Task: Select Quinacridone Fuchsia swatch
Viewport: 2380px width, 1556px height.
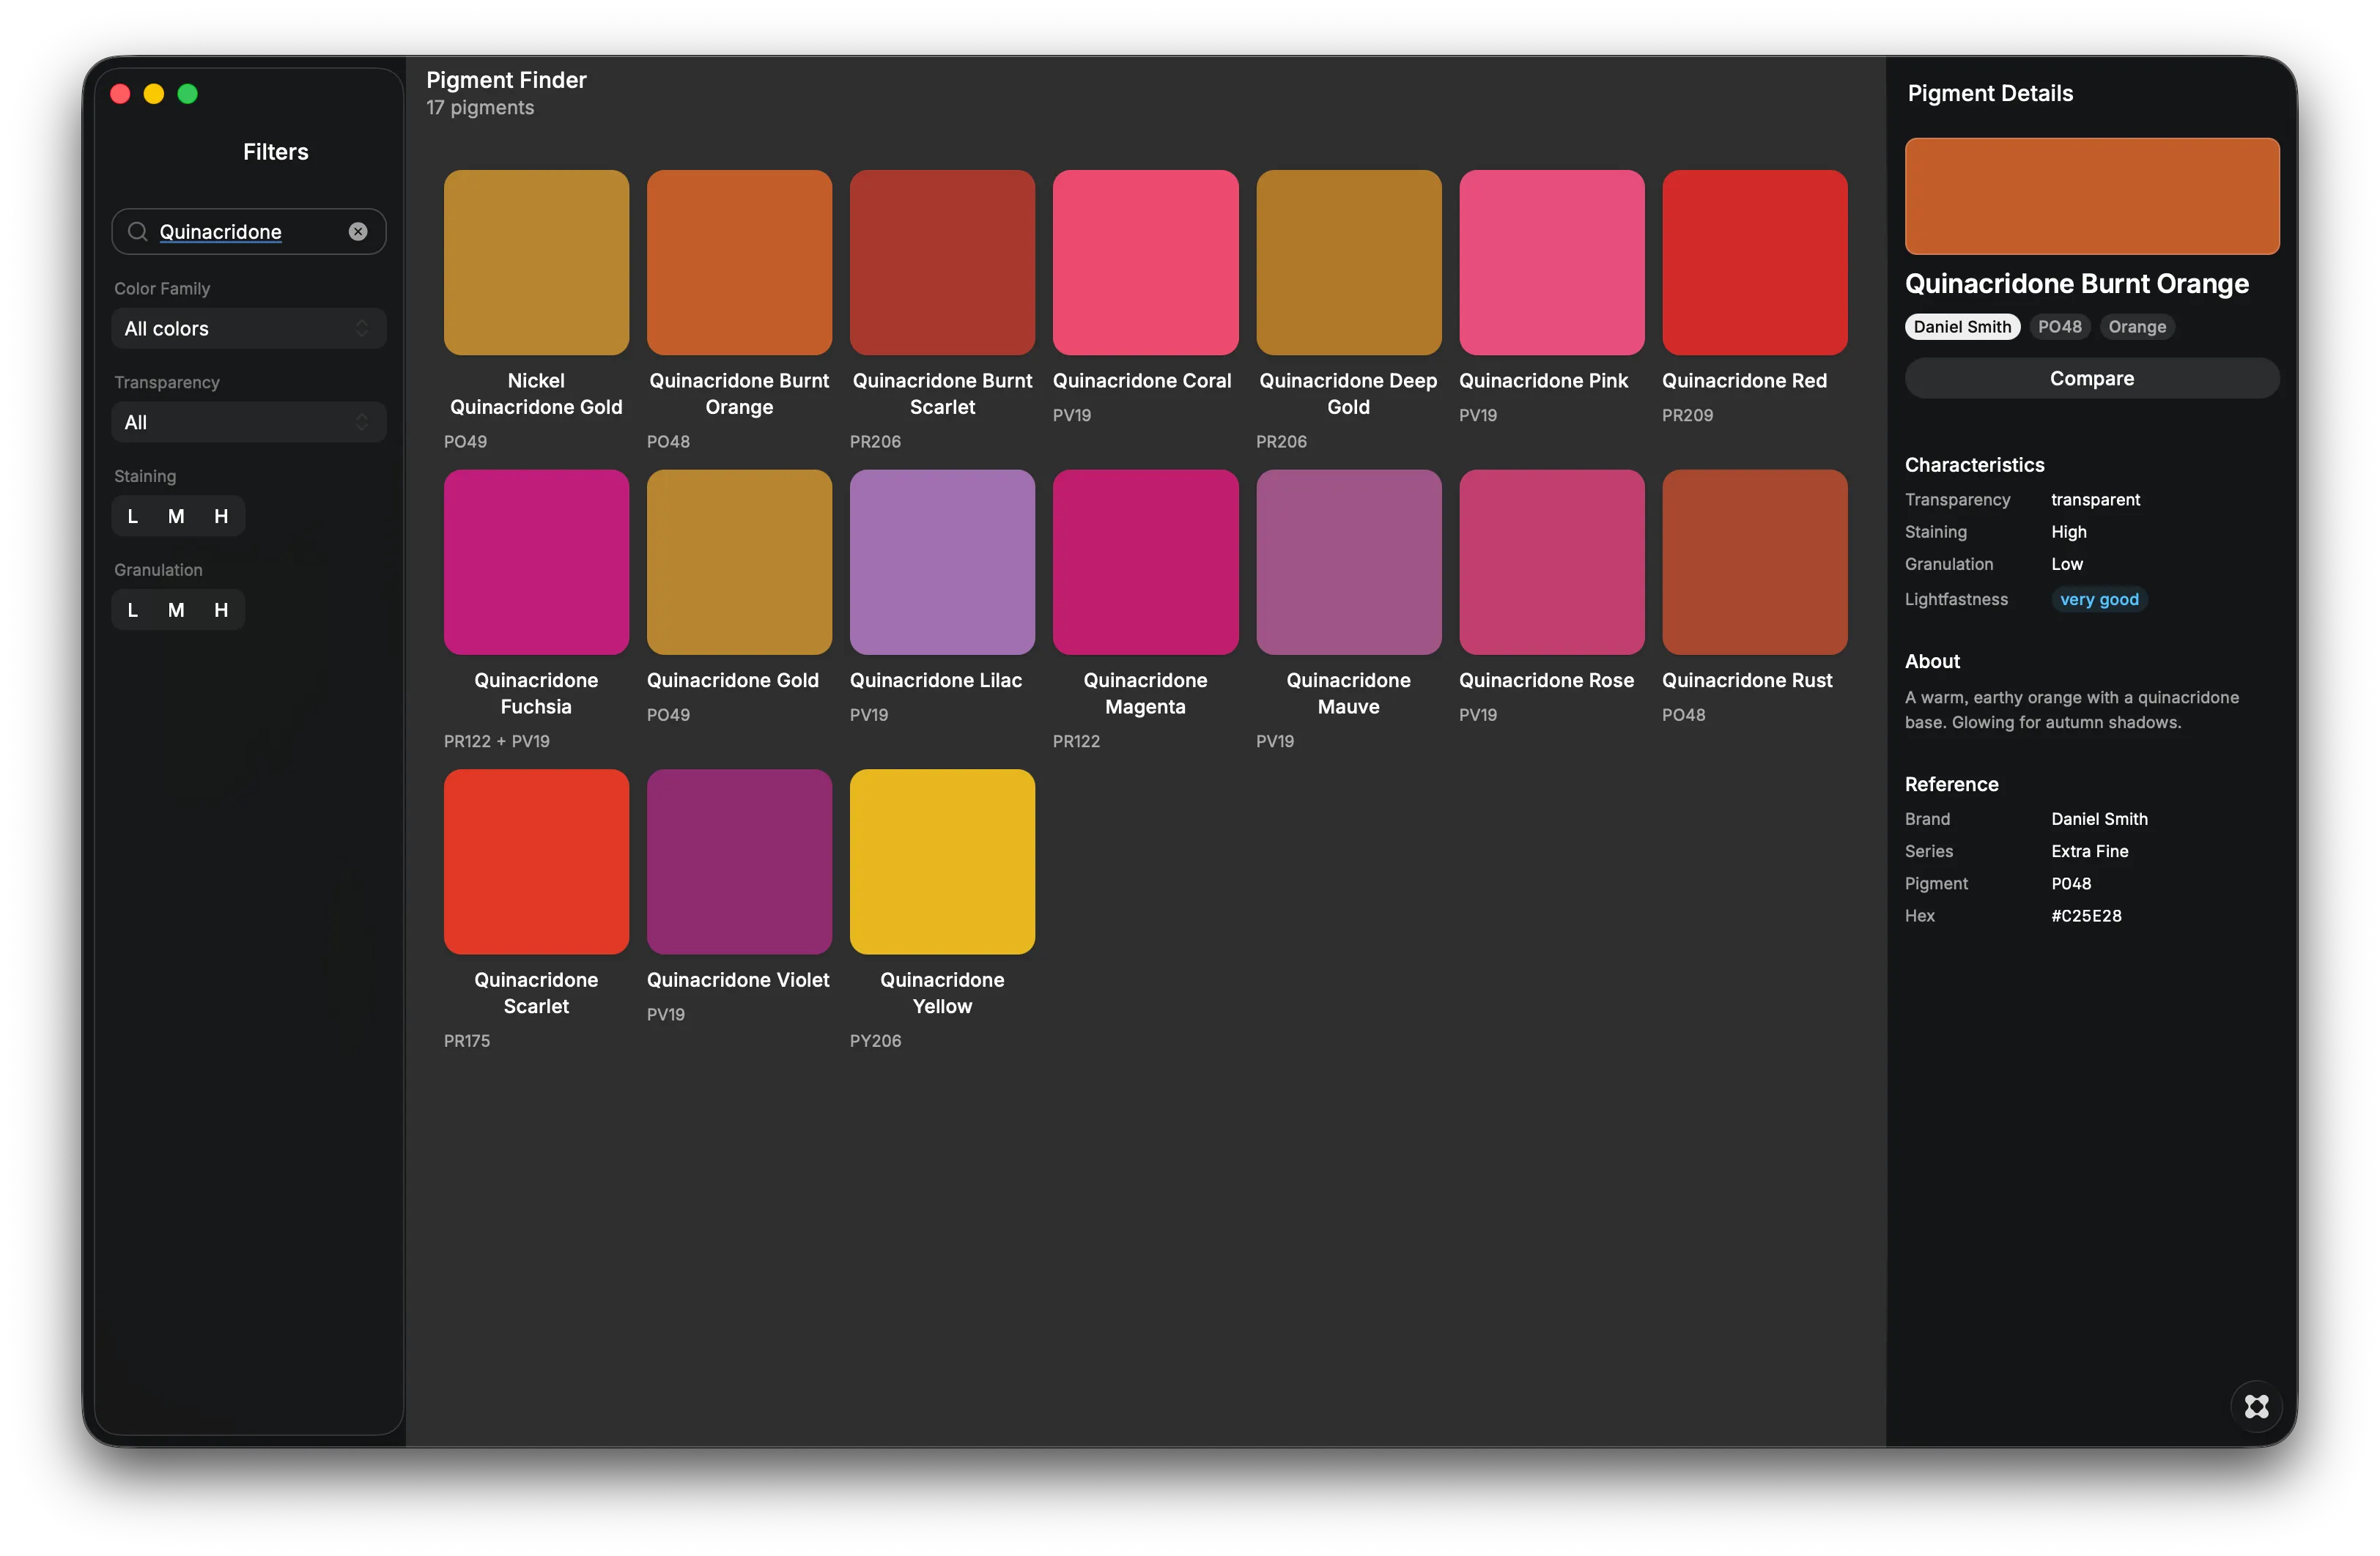Action: [536, 562]
